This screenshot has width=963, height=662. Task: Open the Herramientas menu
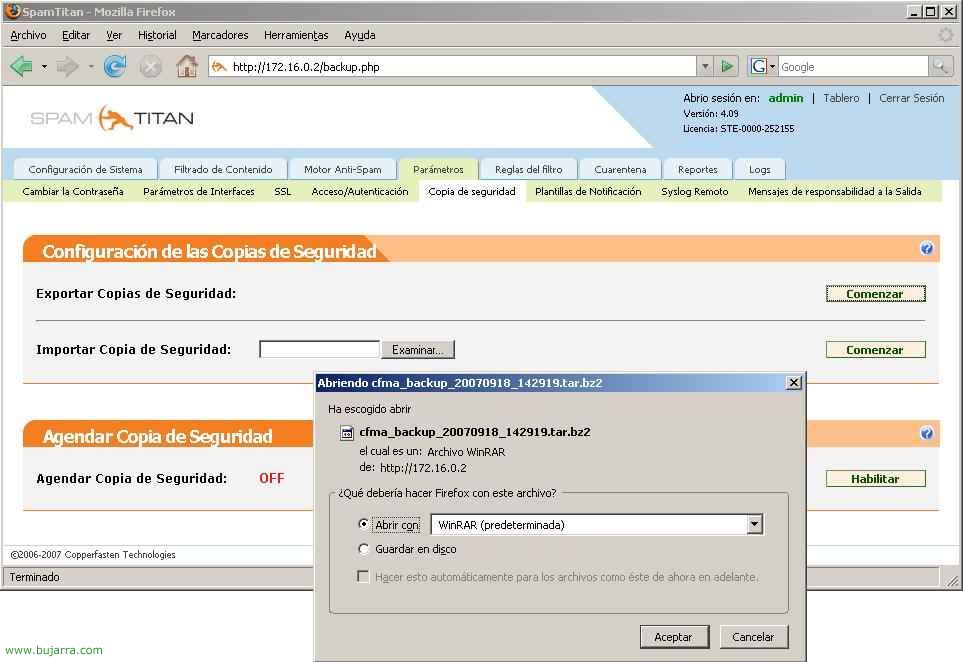(x=296, y=35)
